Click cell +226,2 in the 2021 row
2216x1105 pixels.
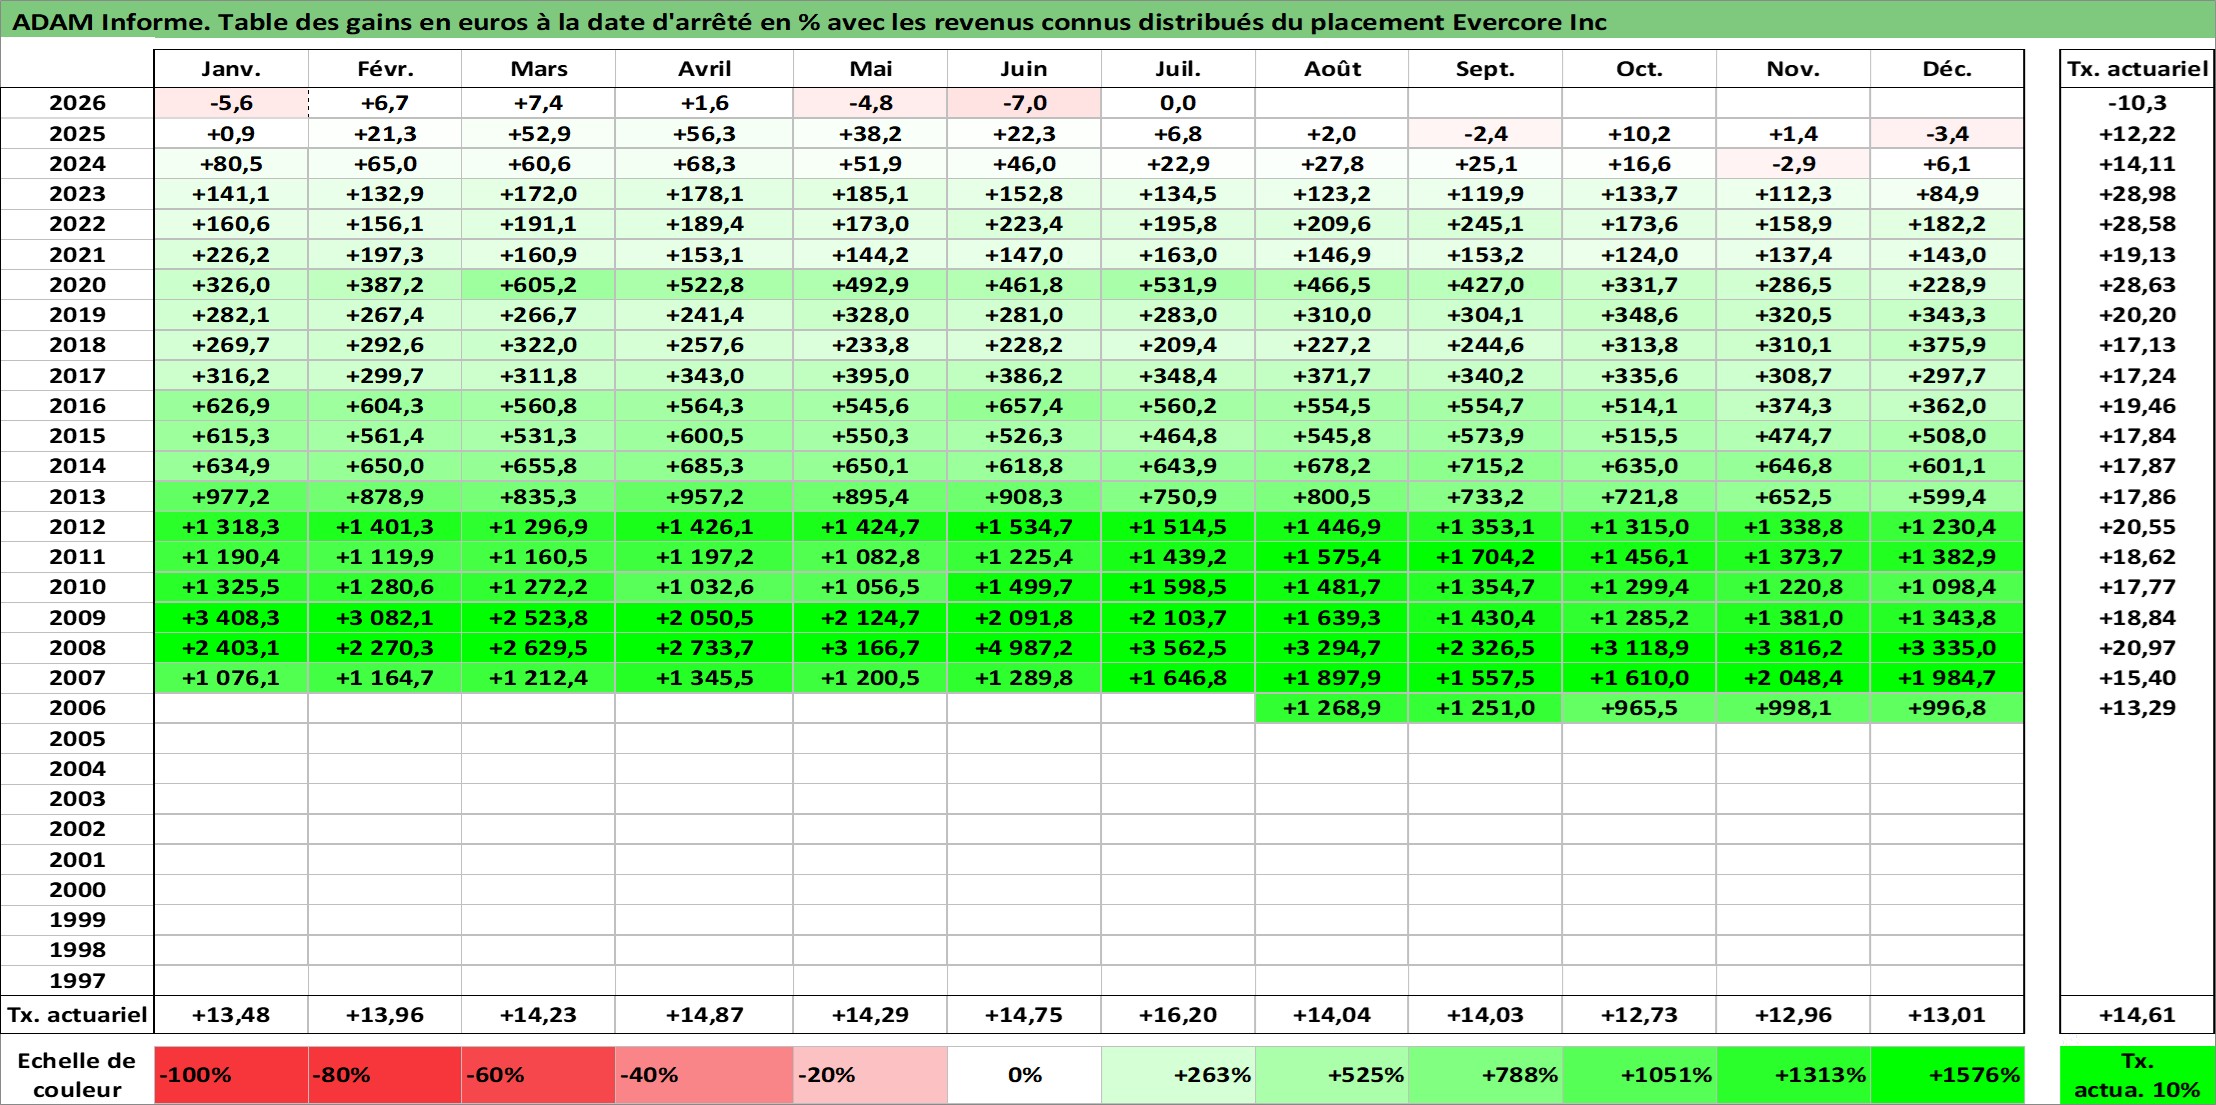point(231,255)
